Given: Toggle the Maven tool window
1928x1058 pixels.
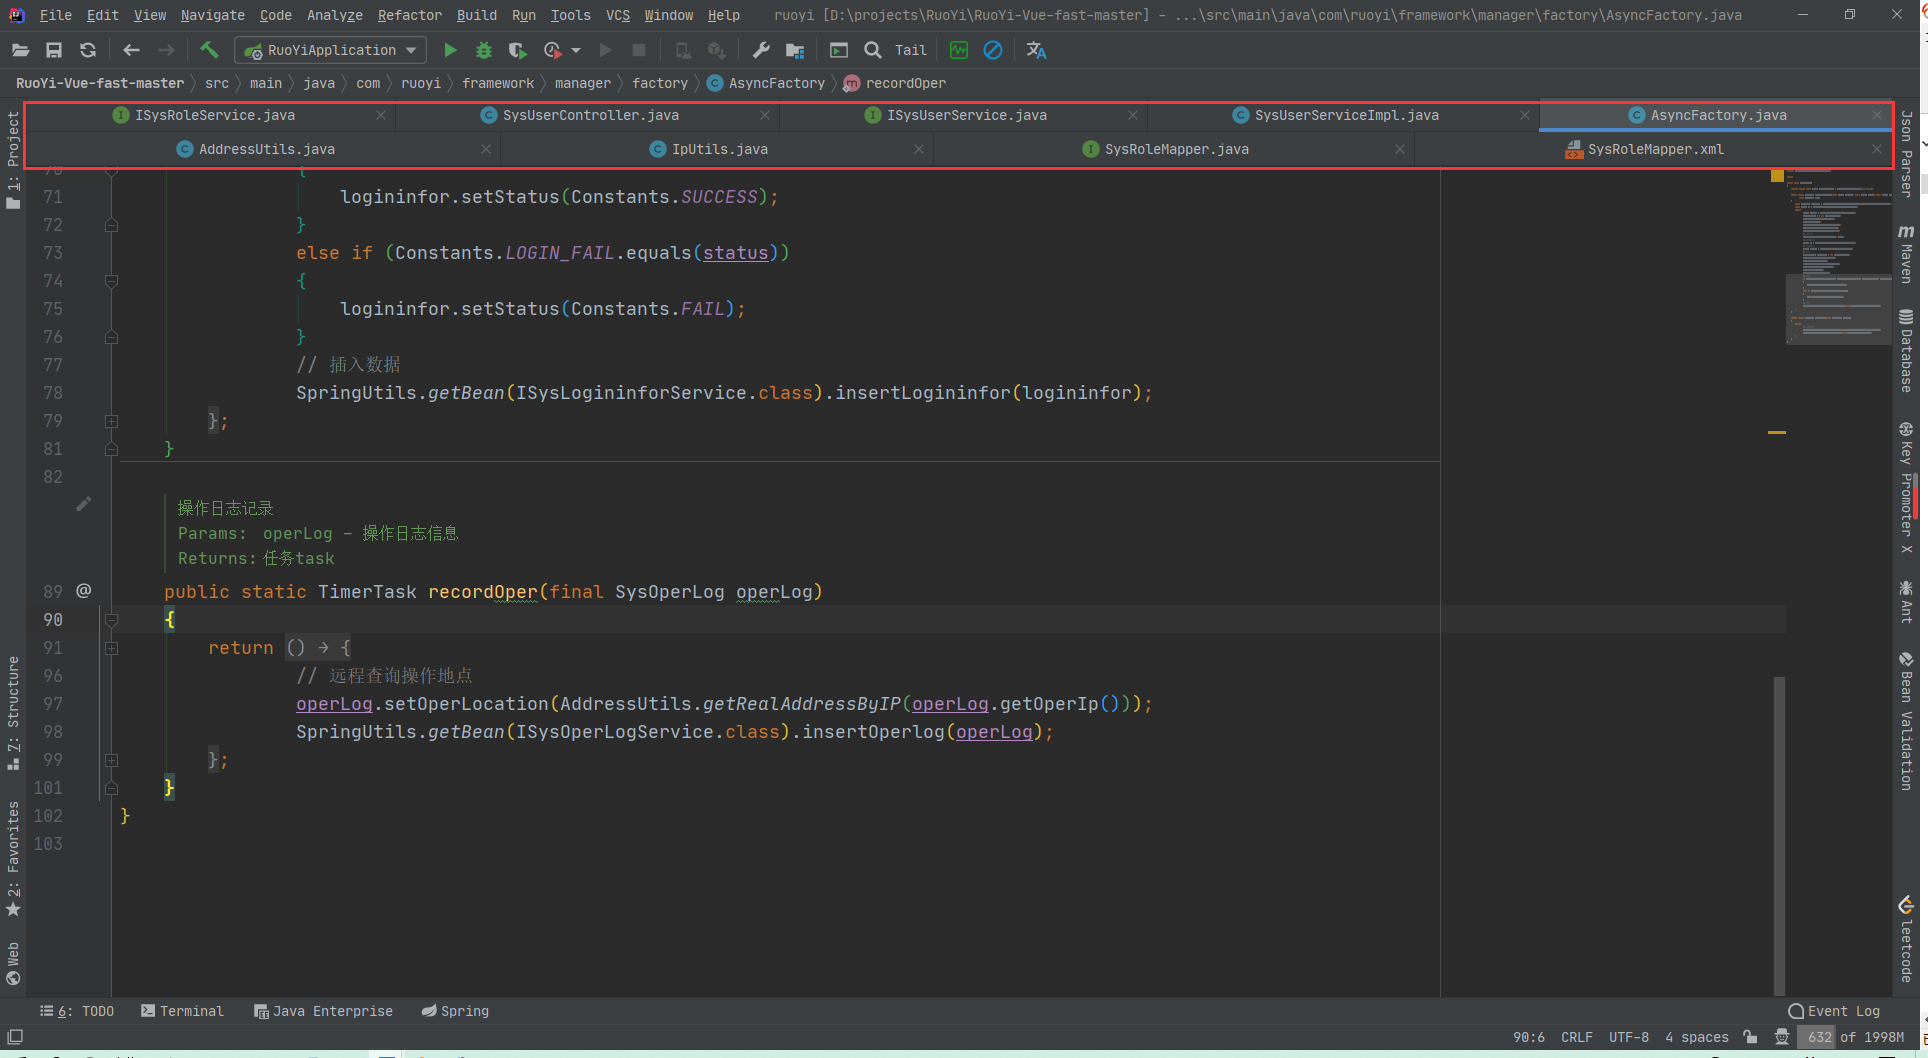Looking at the screenshot, I should pos(1906,254).
